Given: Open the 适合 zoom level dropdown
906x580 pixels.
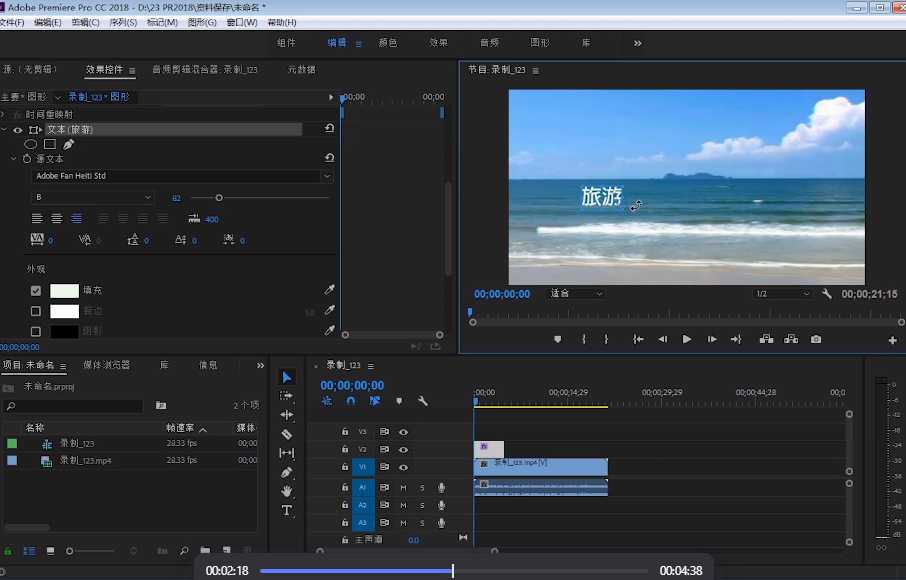Looking at the screenshot, I should tap(577, 294).
